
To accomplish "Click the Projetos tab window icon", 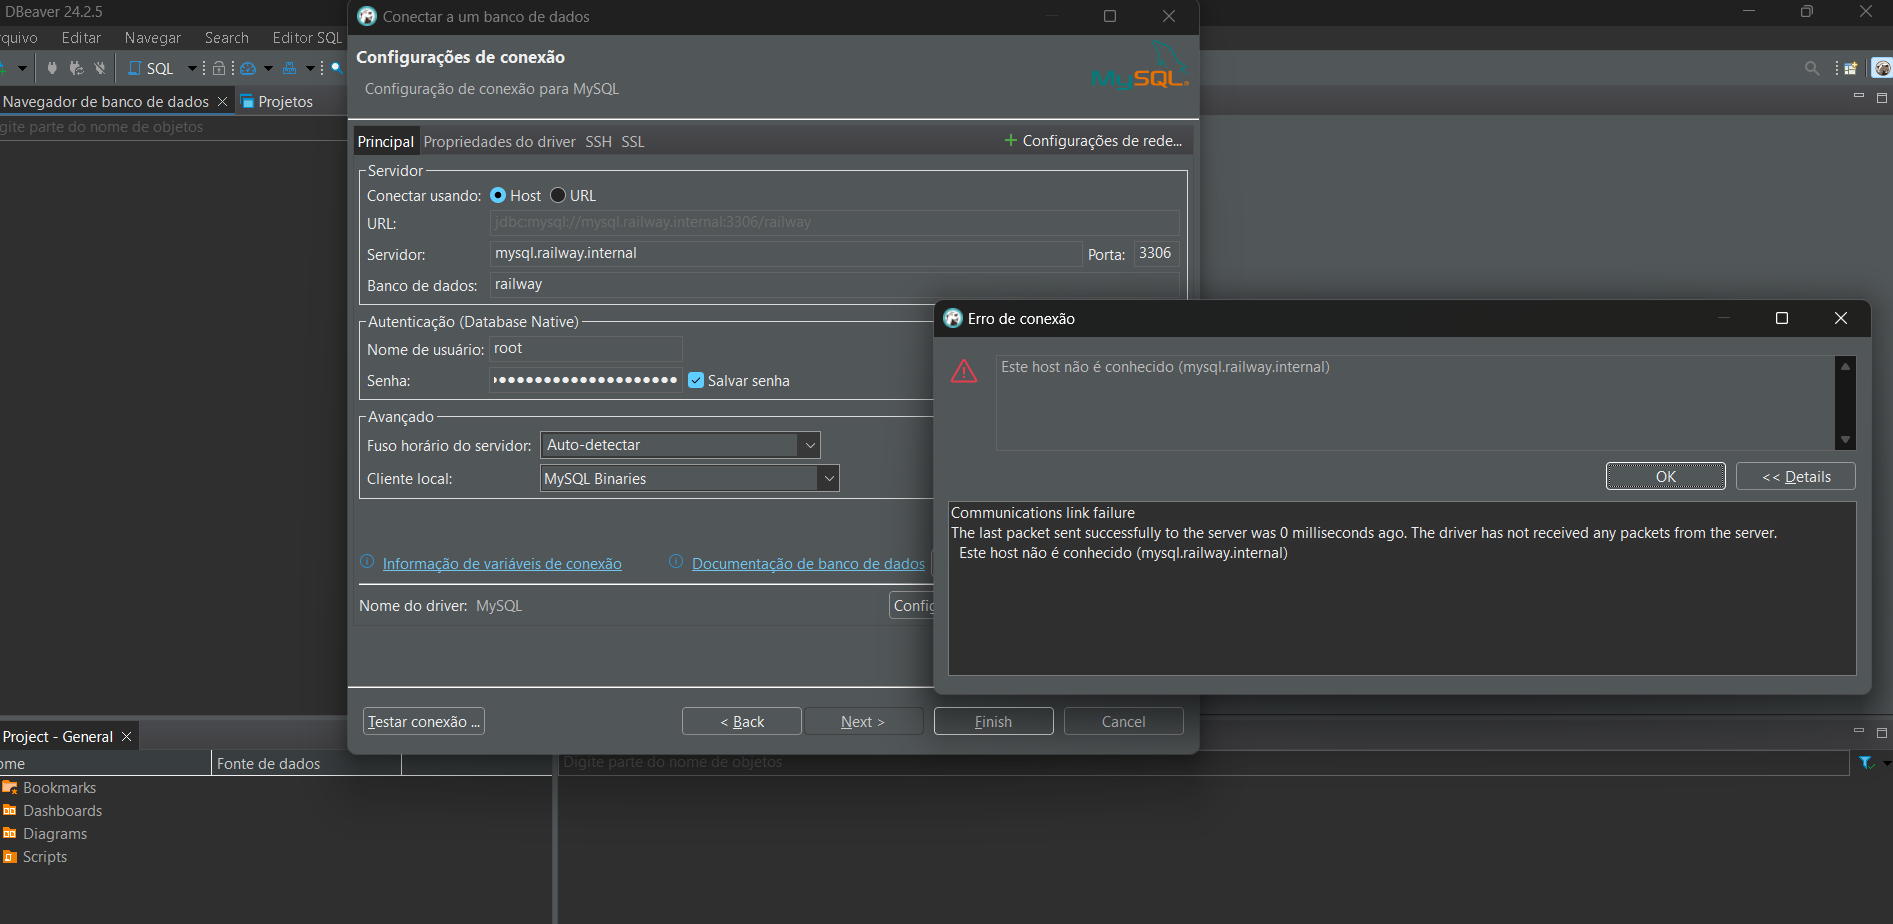I will tap(247, 102).
